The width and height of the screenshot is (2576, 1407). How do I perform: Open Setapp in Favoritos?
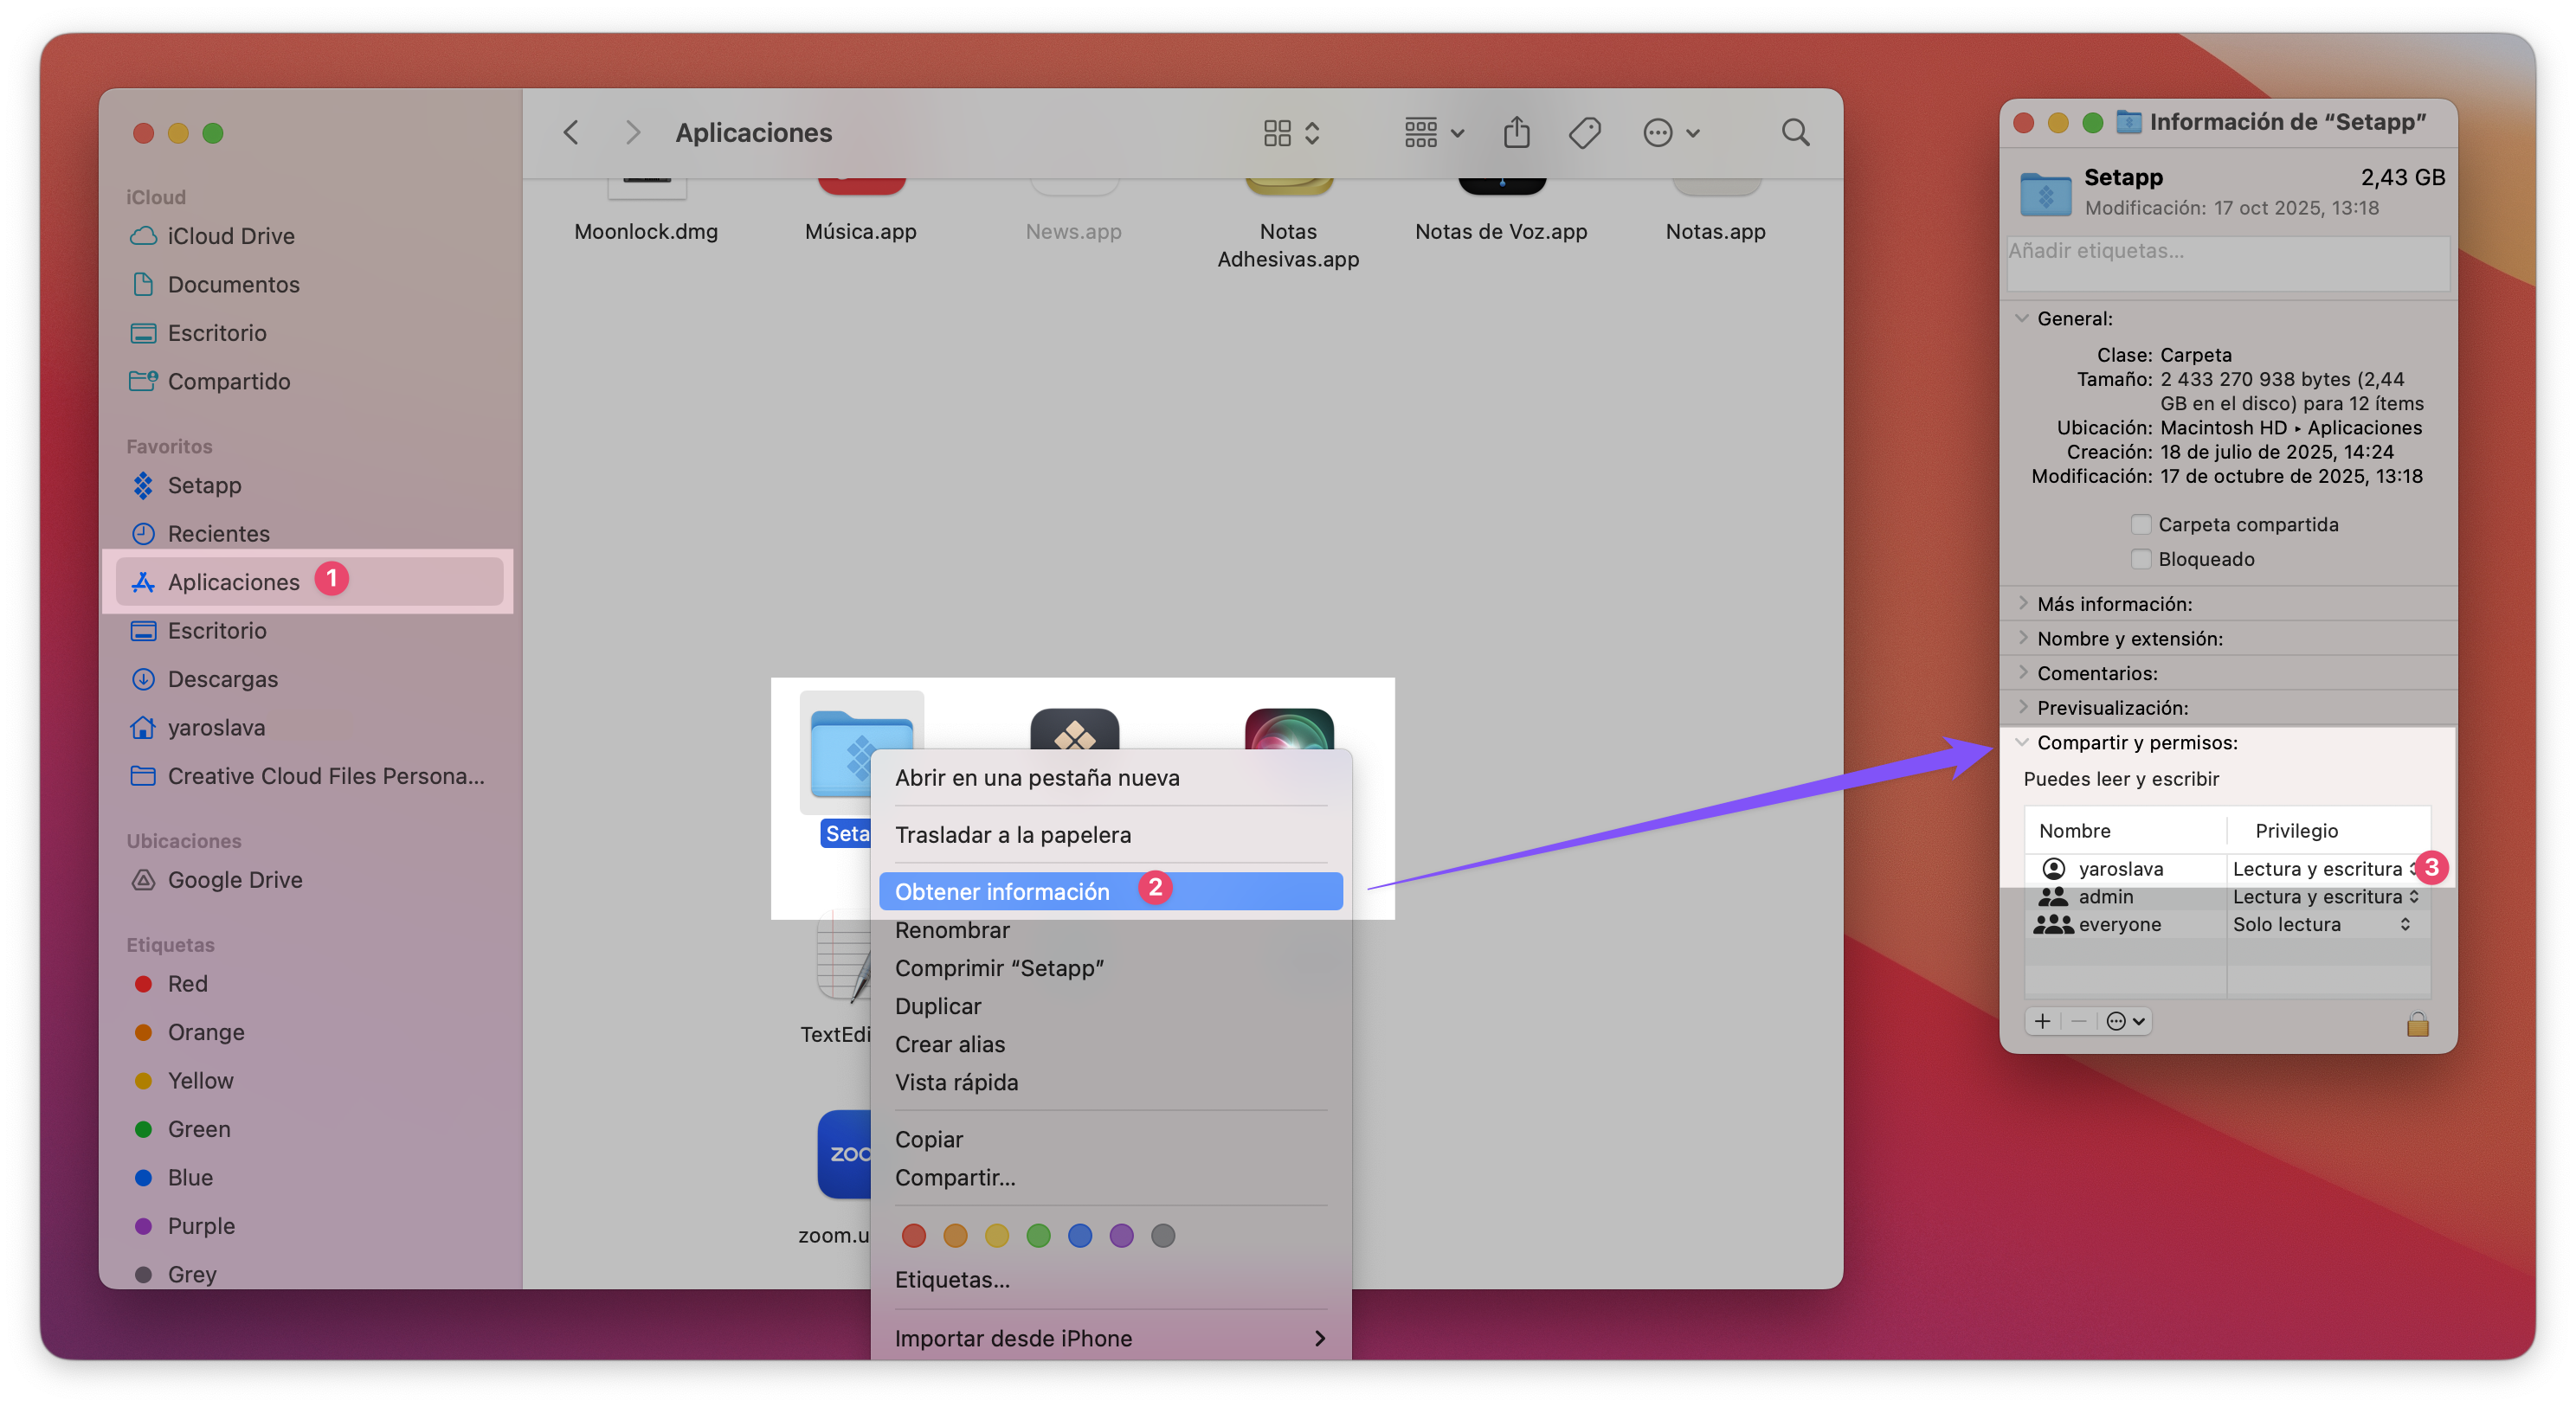pyautogui.click(x=308, y=485)
